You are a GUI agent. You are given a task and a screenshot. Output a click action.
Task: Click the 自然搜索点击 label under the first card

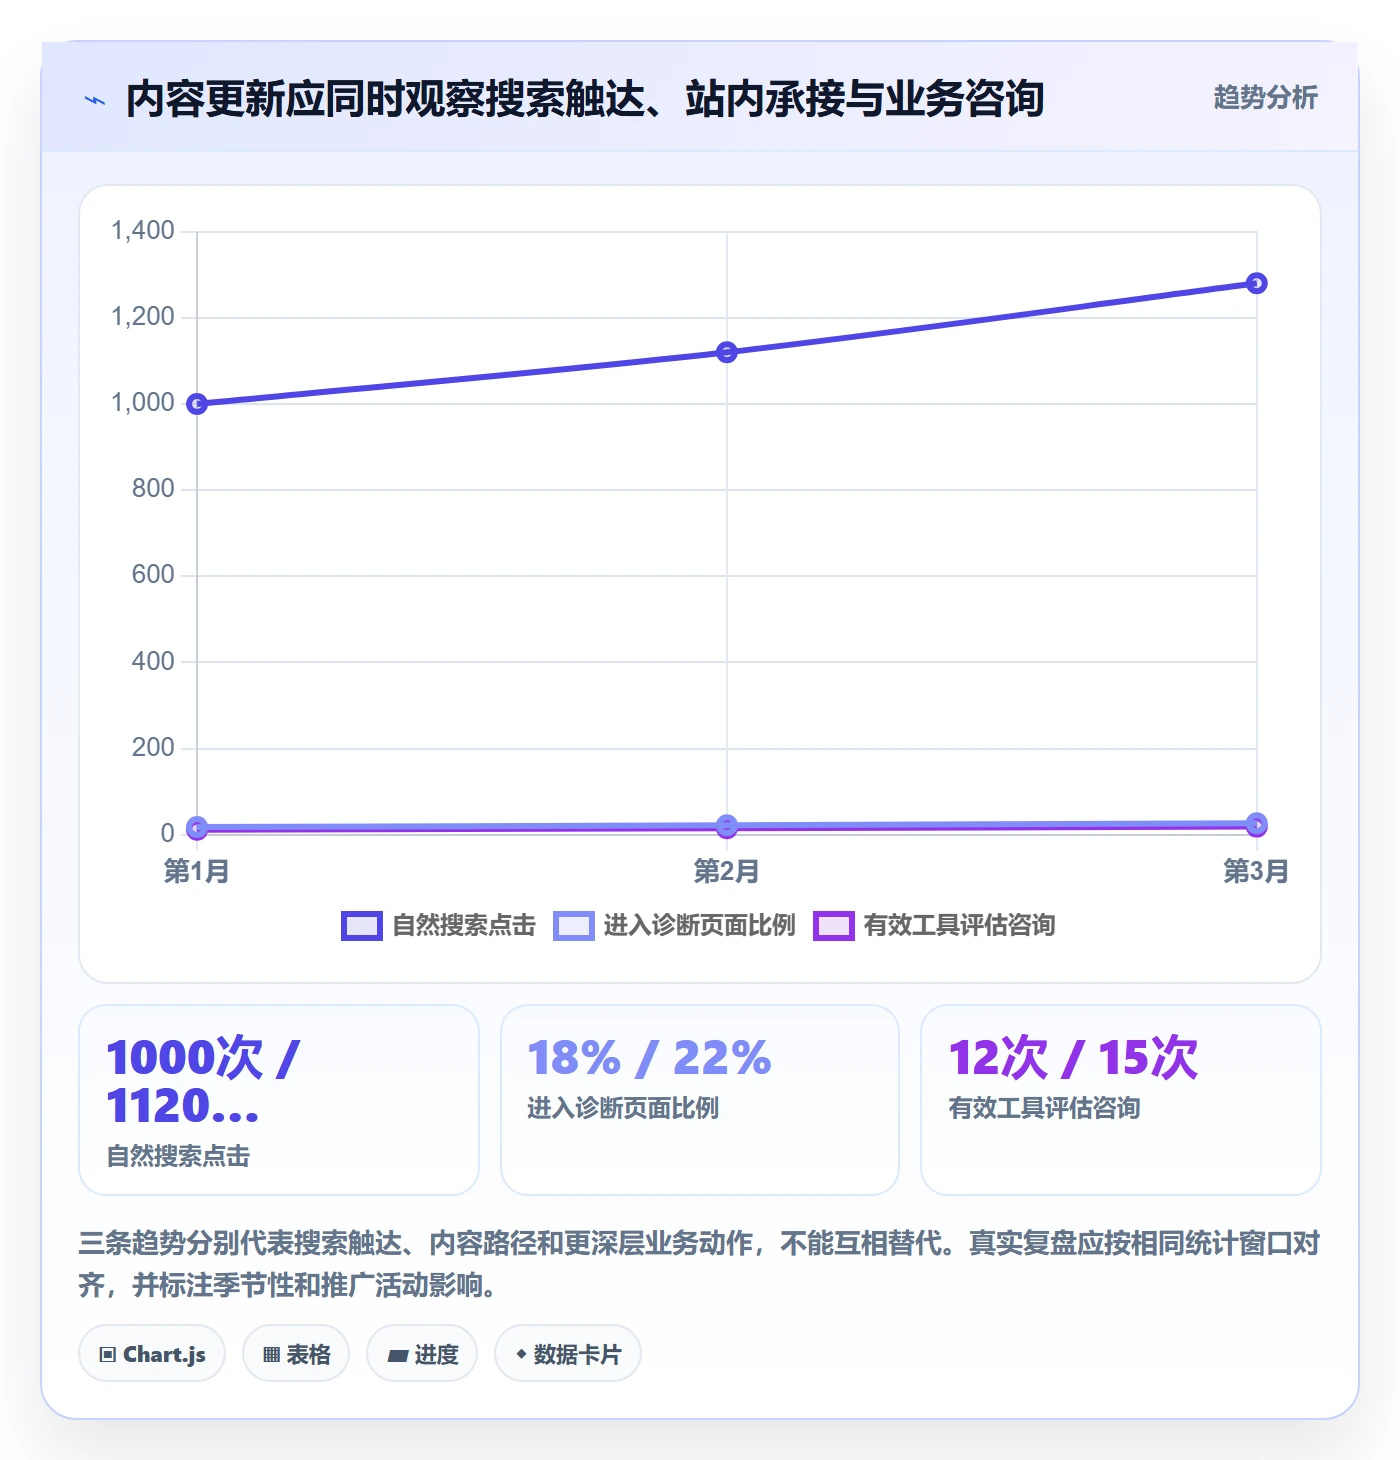pos(178,1157)
